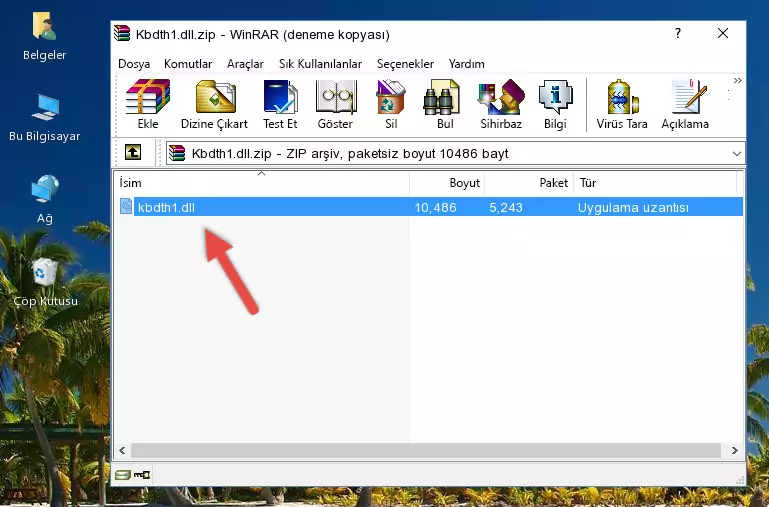Open the Yardım menu
This screenshot has height=507, width=769.
(466, 64)
